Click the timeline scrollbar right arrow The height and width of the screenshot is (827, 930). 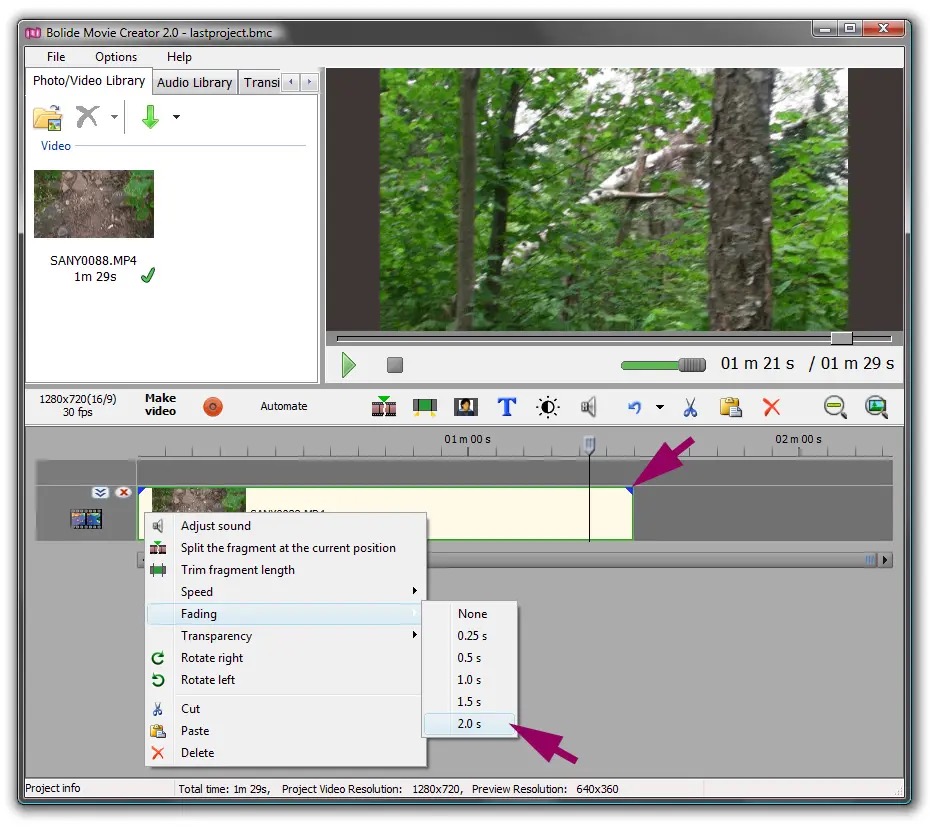tap(886, 559)
